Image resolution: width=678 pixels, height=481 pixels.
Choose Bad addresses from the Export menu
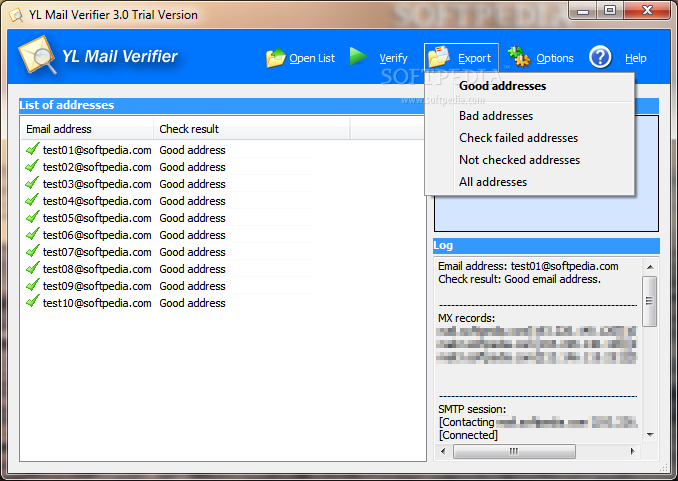point(530,116)
